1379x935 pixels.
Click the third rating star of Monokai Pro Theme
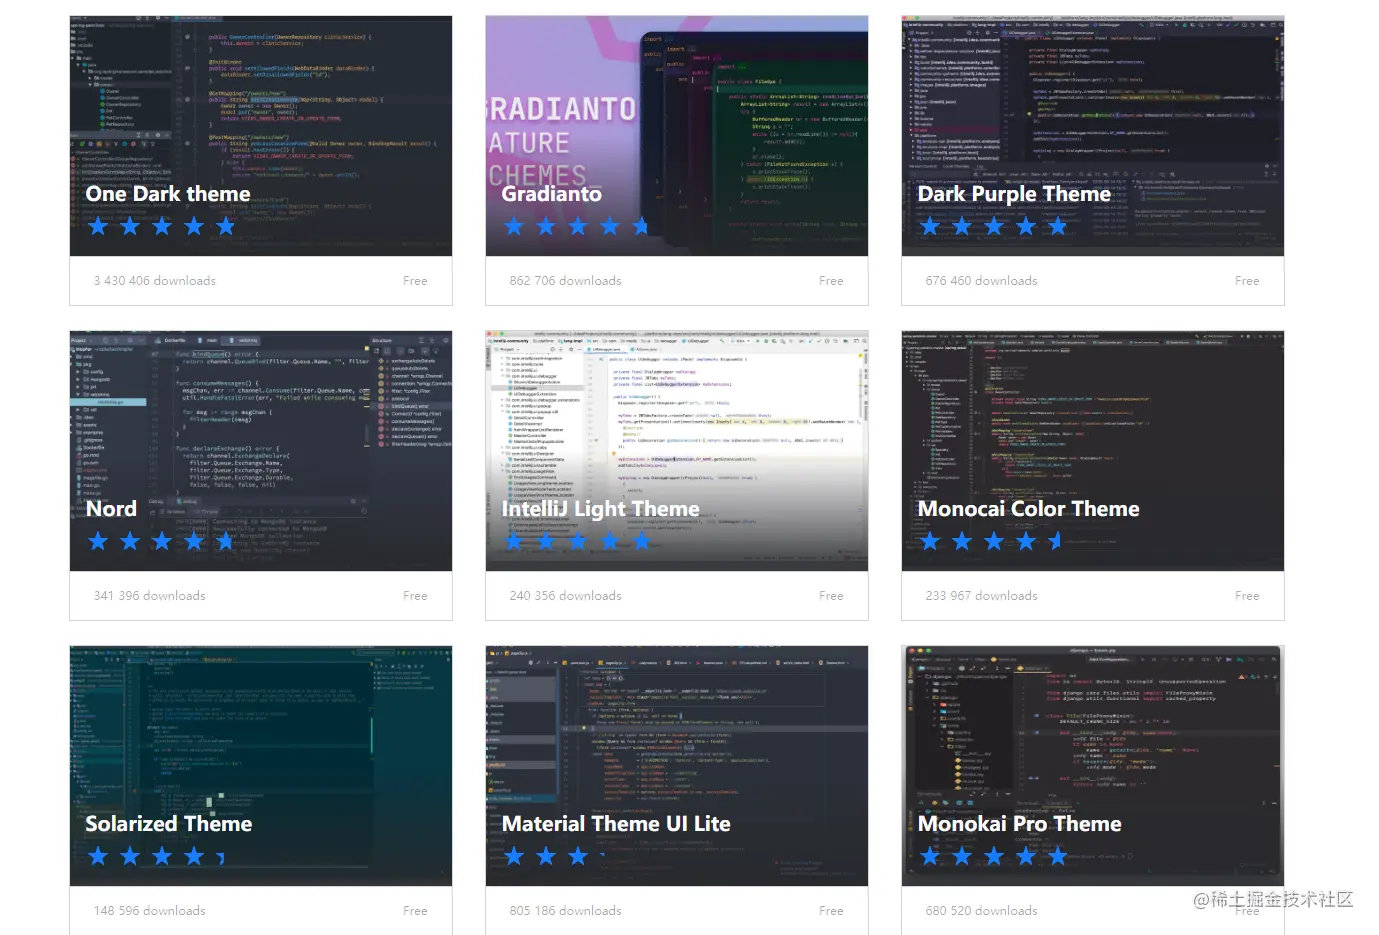point(994,856)
